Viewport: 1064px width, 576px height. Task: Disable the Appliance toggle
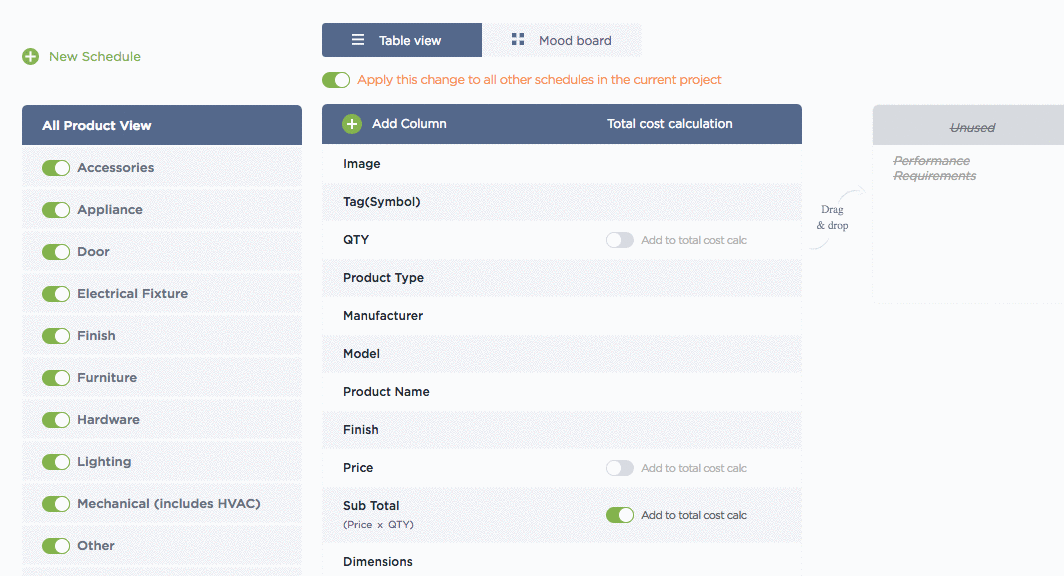coord(56,210)
